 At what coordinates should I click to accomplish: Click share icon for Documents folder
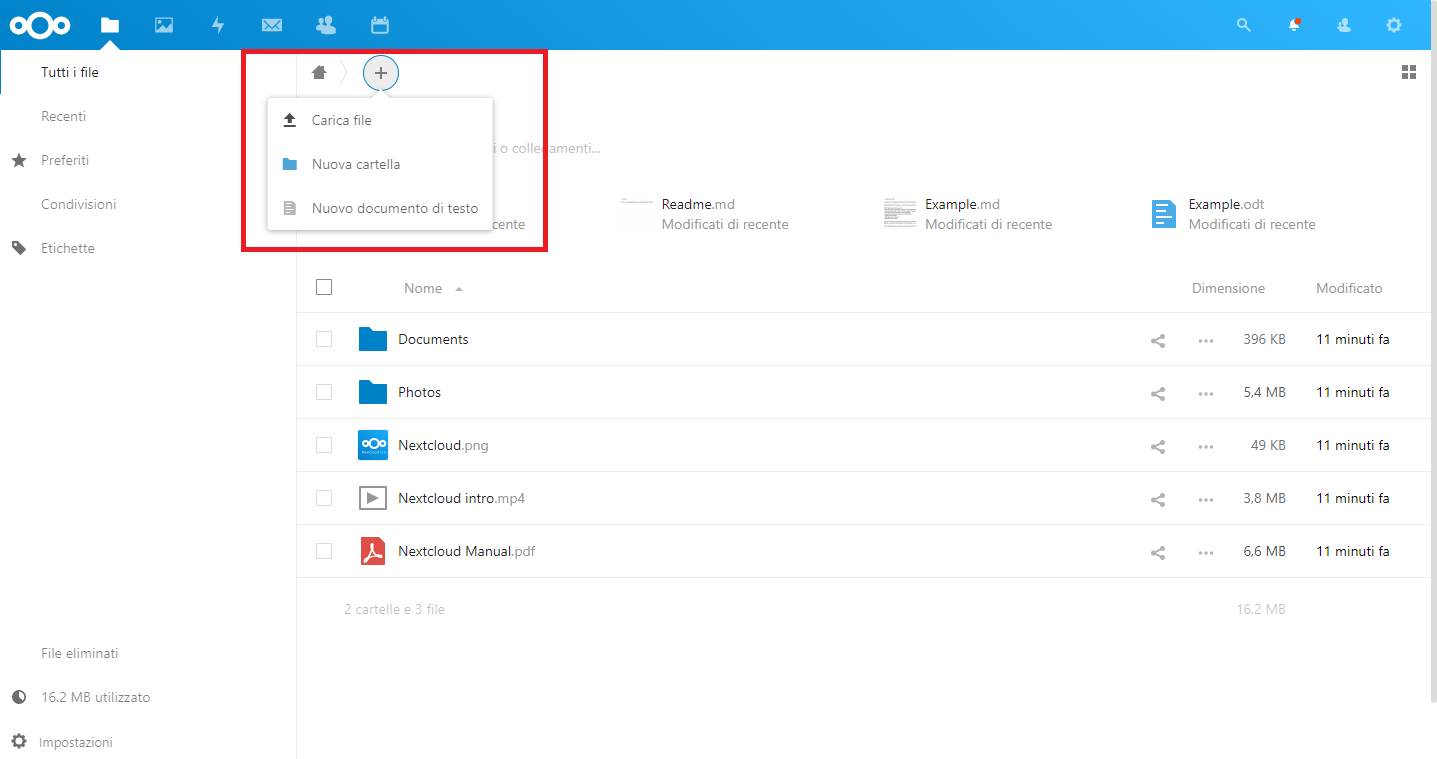1158,340
